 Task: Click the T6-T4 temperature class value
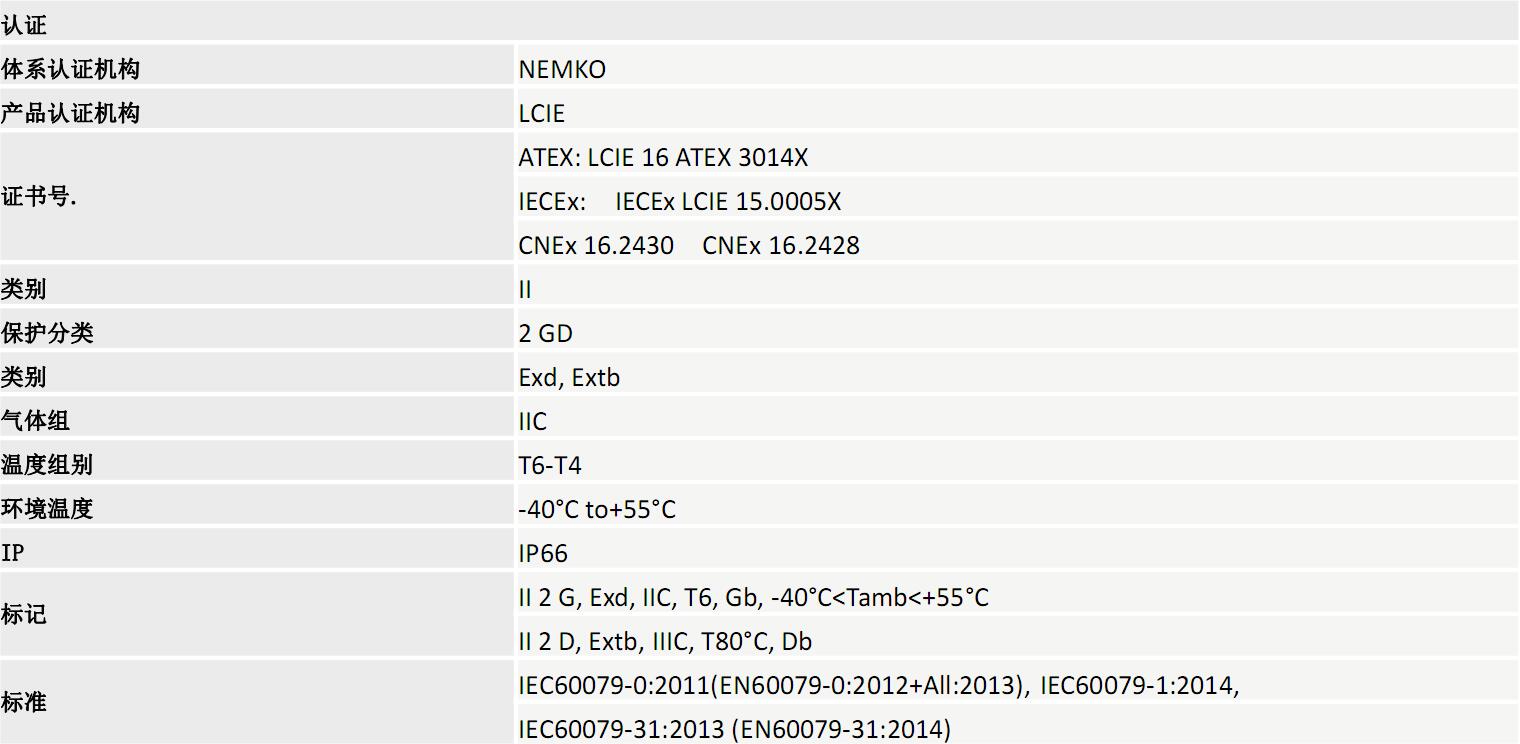coord(550,465)
